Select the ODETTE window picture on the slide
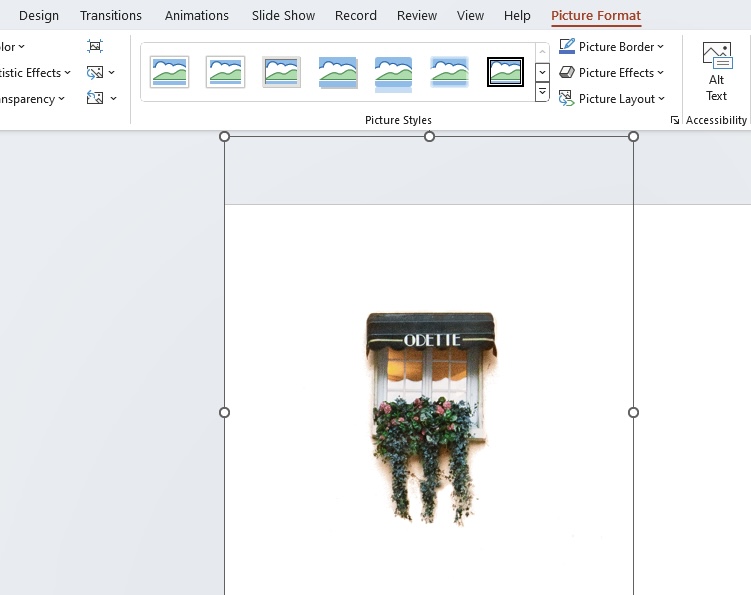 431,418
